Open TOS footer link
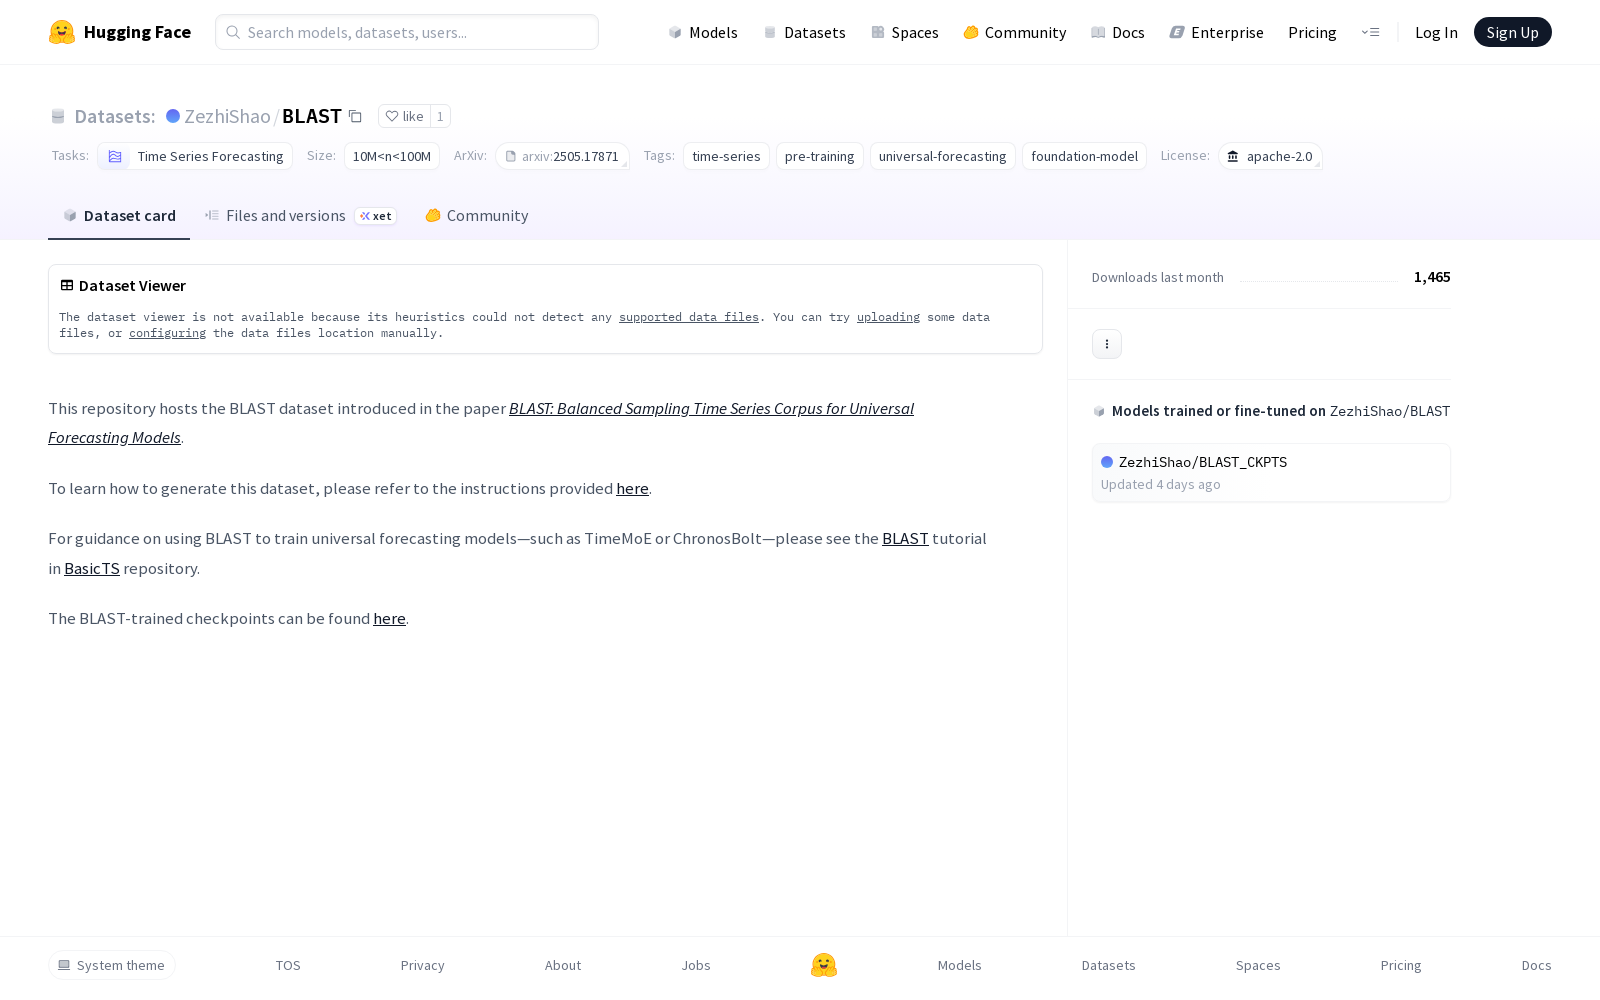This screenshot has height=1000, width=1600. pyautogui.click(x=288, y=965)
